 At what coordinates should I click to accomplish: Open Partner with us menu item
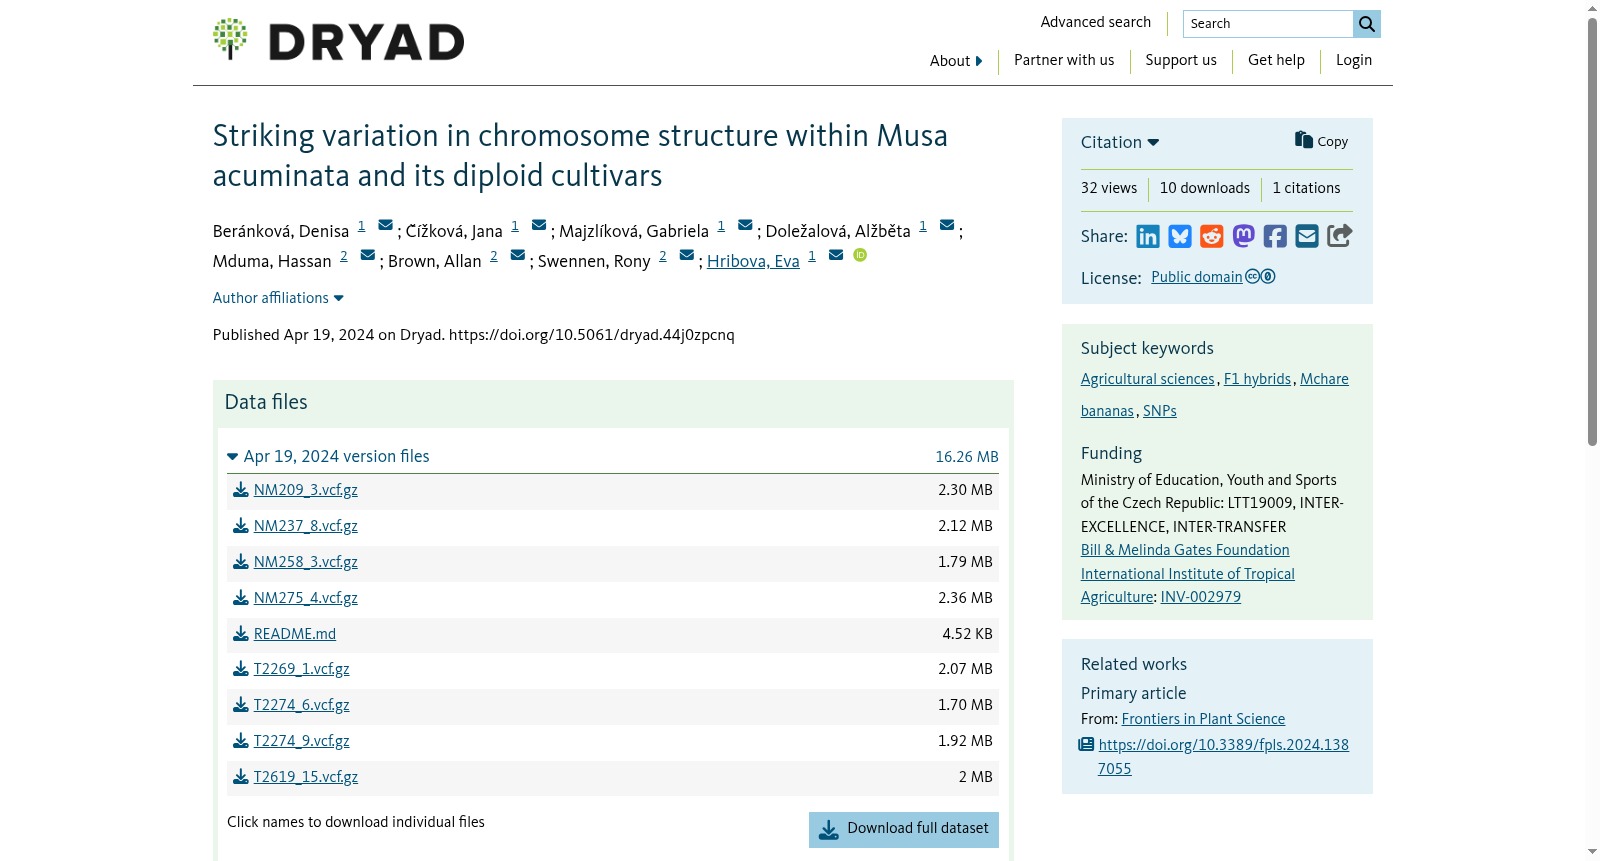[x=1064, y=60]
